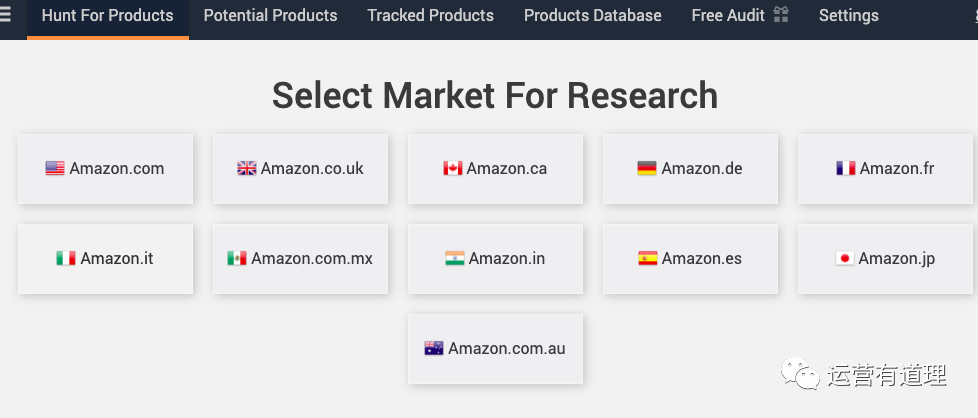Open the Tracked Products tab

[430, 16]
